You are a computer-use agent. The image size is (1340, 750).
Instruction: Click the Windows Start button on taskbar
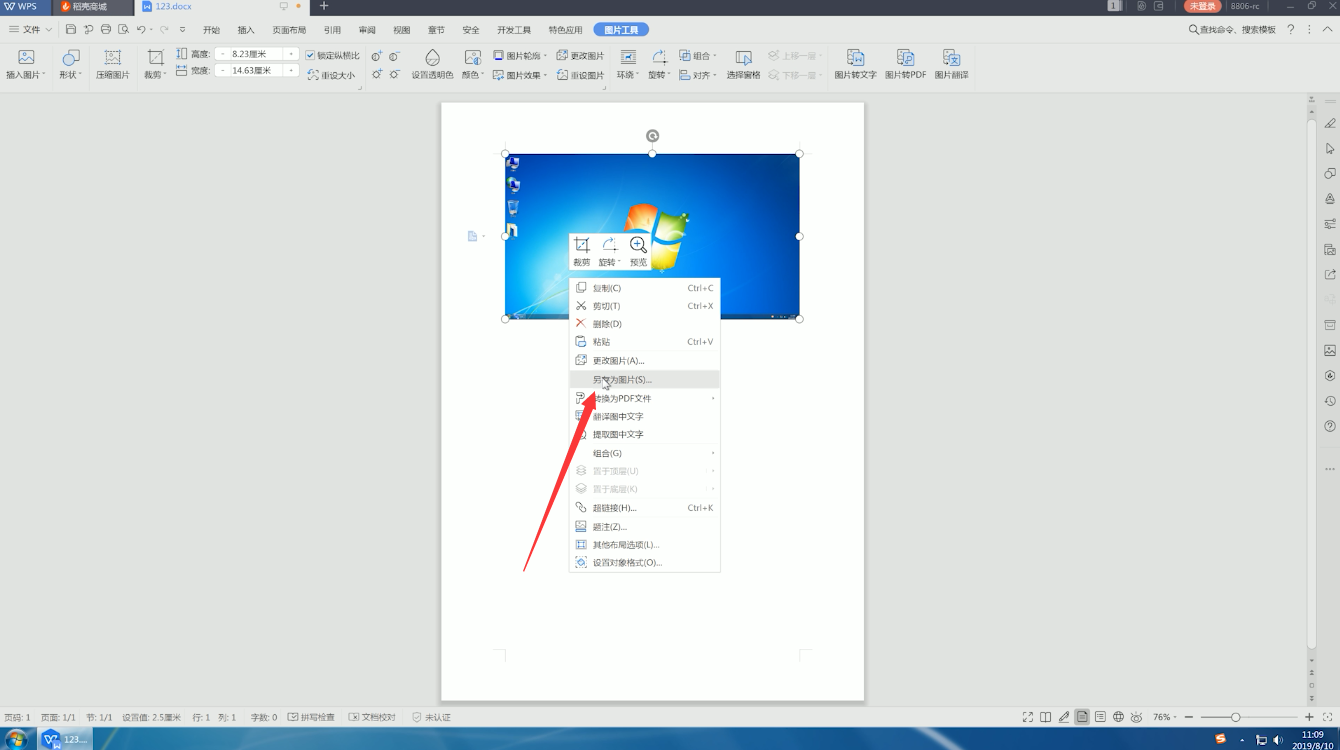[17, 739]
